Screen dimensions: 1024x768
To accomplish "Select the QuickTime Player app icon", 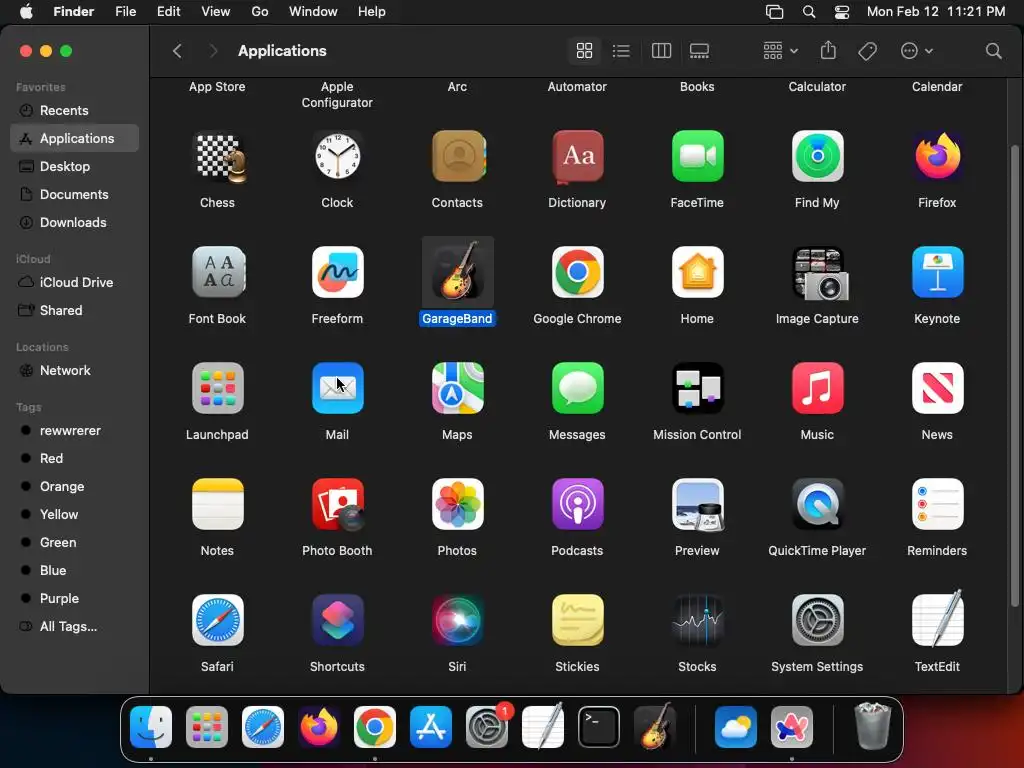I will point(817,504).
